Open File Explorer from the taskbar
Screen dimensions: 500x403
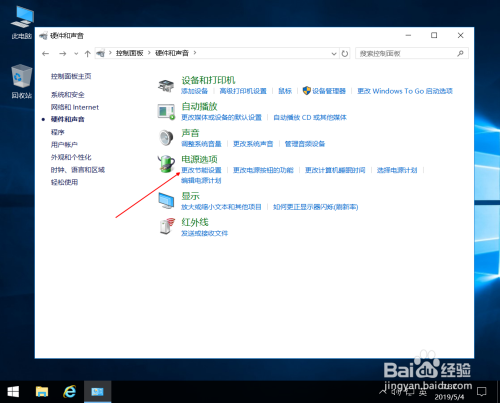click(42, 392)
